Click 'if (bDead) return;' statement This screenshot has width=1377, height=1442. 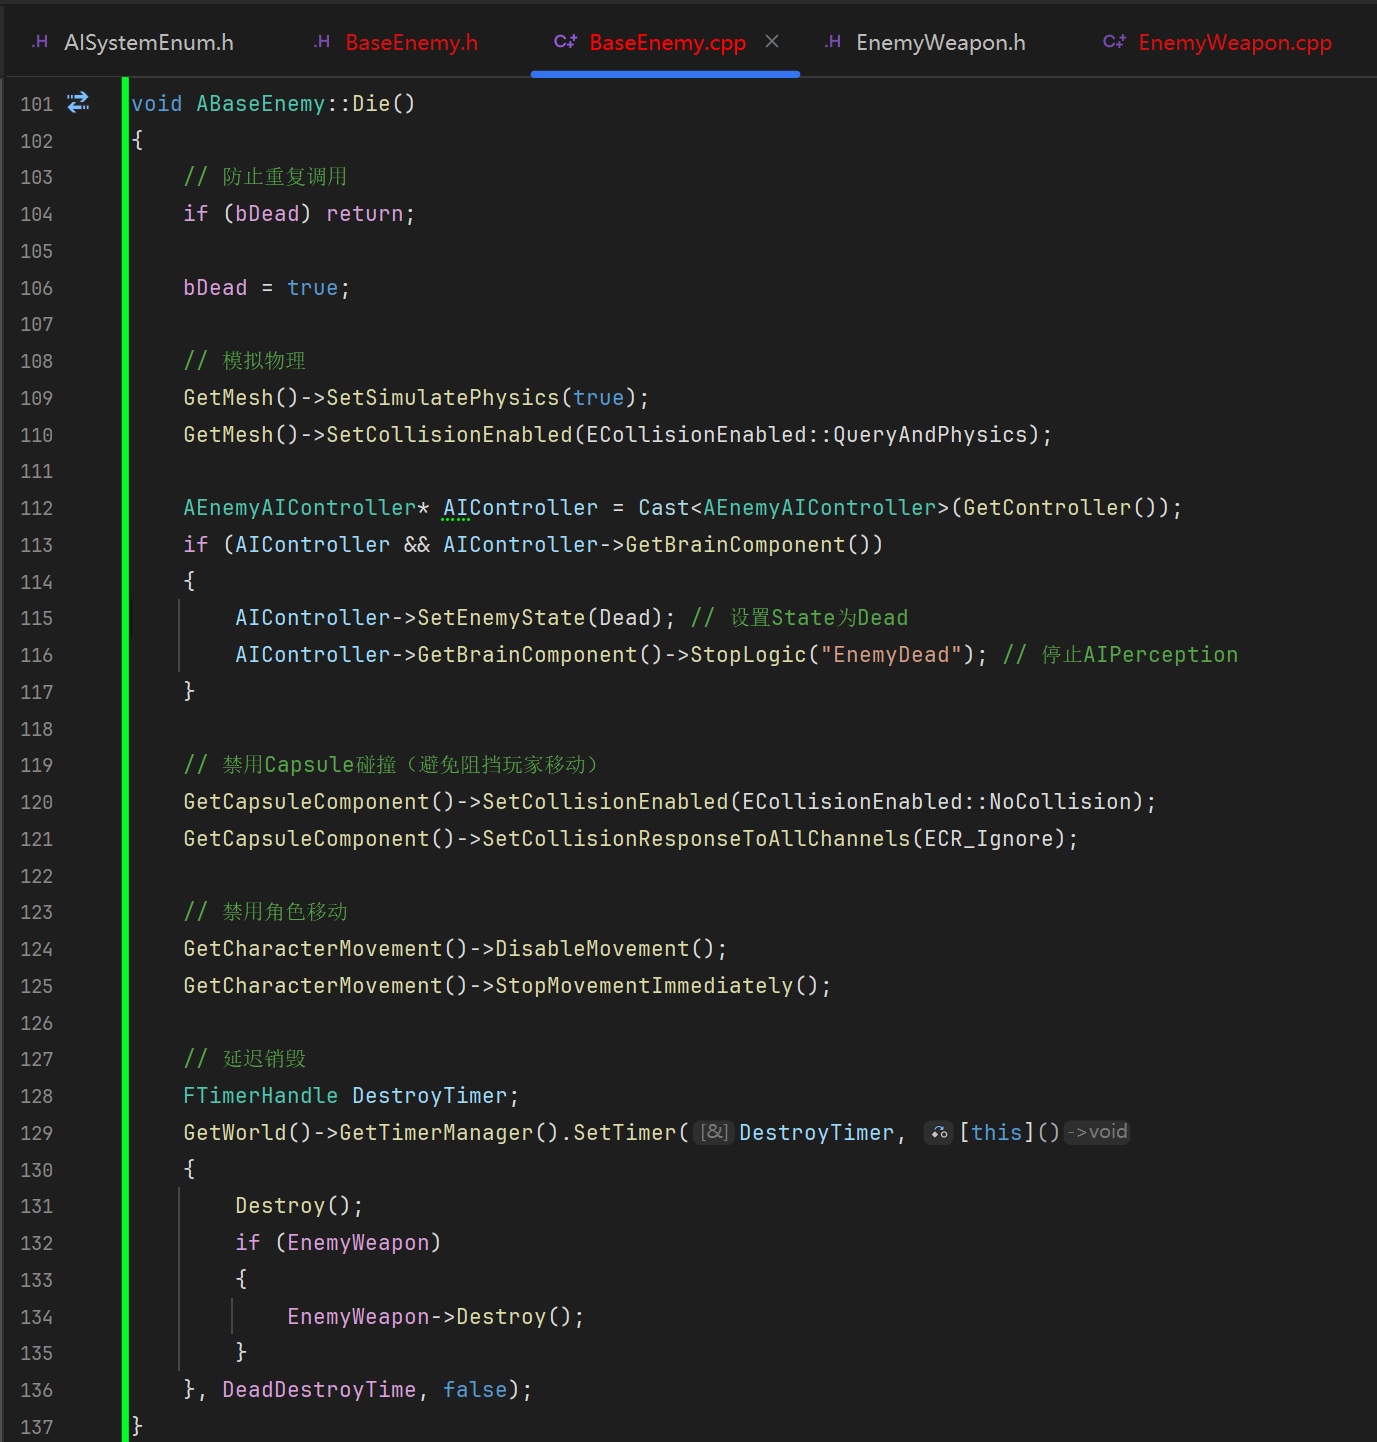pos(299,214)
